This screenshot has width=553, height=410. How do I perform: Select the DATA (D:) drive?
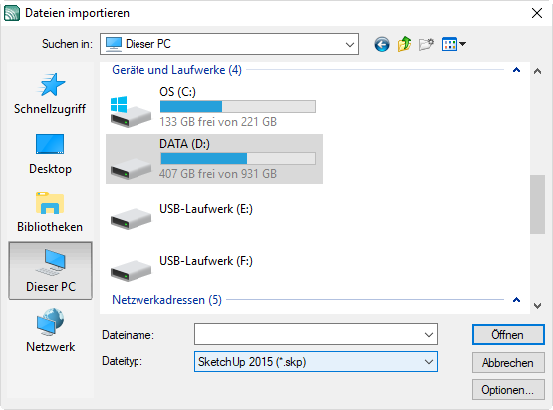click(214, 159)
